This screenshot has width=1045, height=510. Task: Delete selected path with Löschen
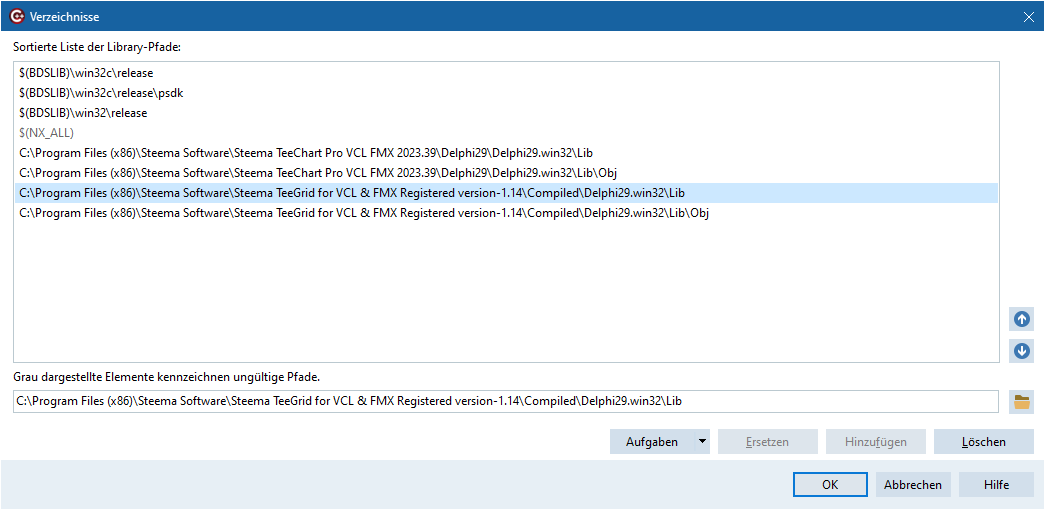[x=984, y=441]
